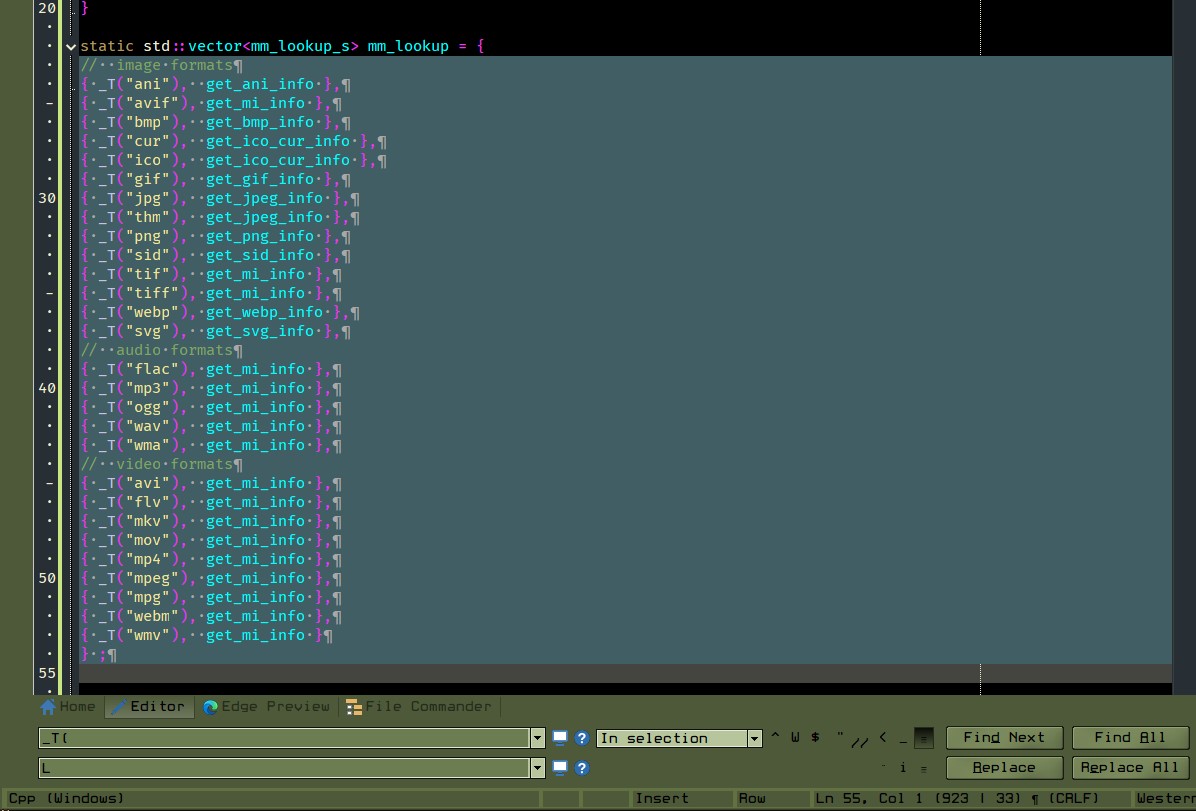Click the "mkv" string in the code
Screen dimensions: 1196x811
pyautogui.click(x=147, y=521)
